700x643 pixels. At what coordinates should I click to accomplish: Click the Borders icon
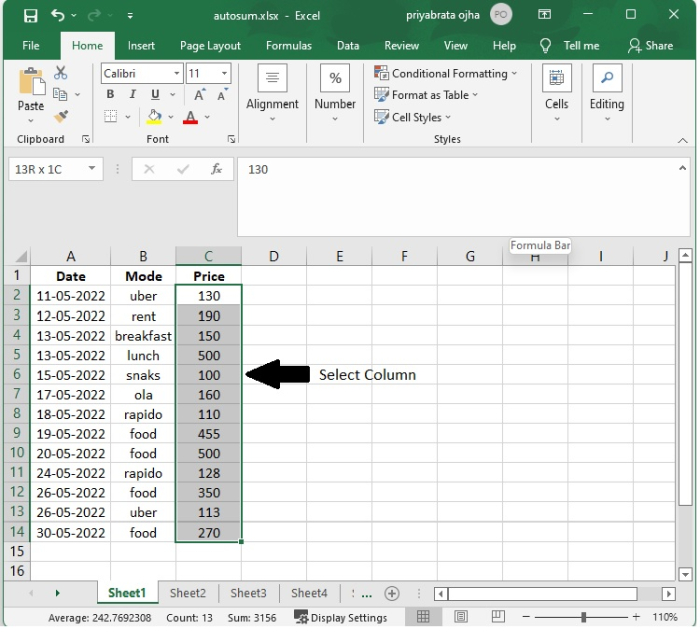110,117
